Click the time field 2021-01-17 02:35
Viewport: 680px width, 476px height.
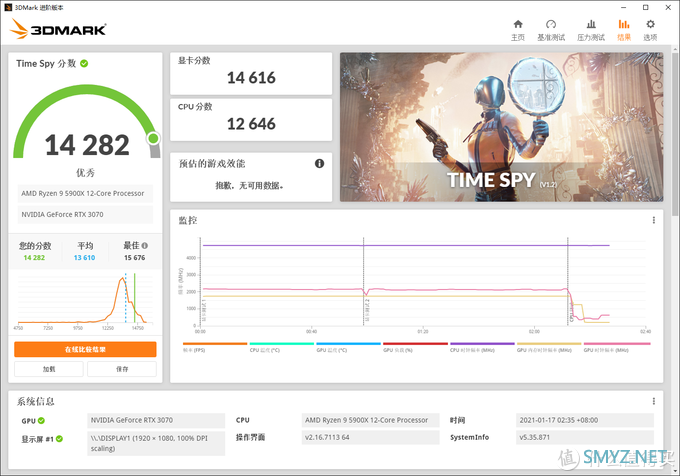click(585, 420)
